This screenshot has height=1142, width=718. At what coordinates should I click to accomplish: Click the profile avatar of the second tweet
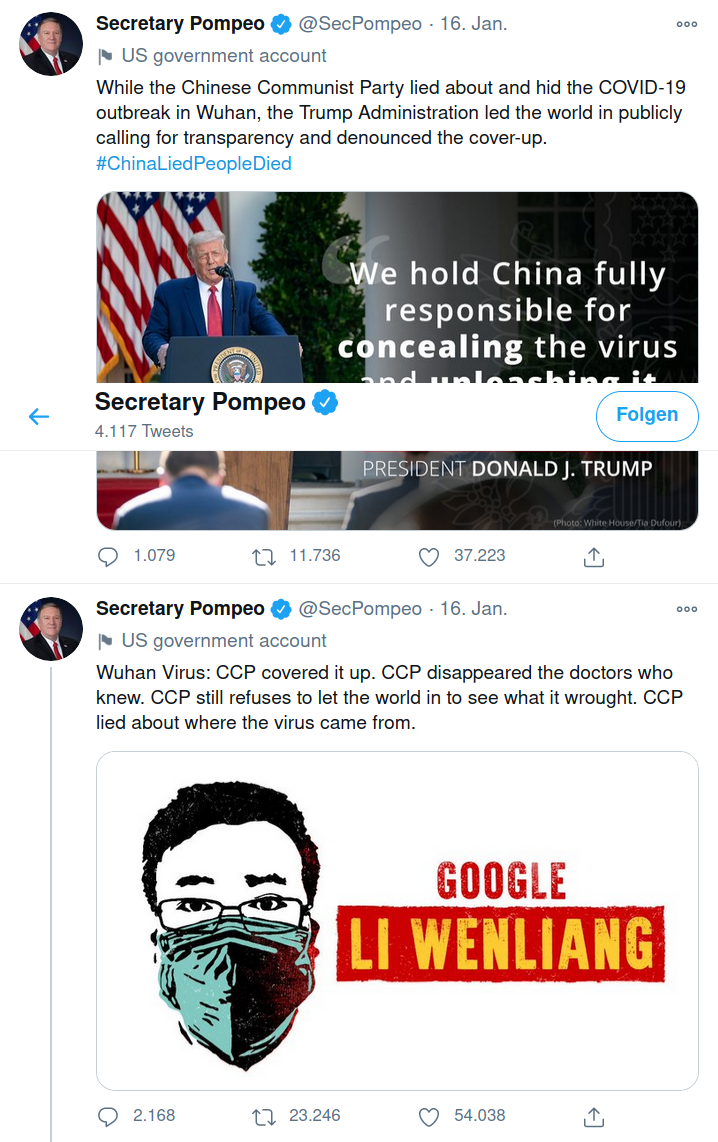51,629
